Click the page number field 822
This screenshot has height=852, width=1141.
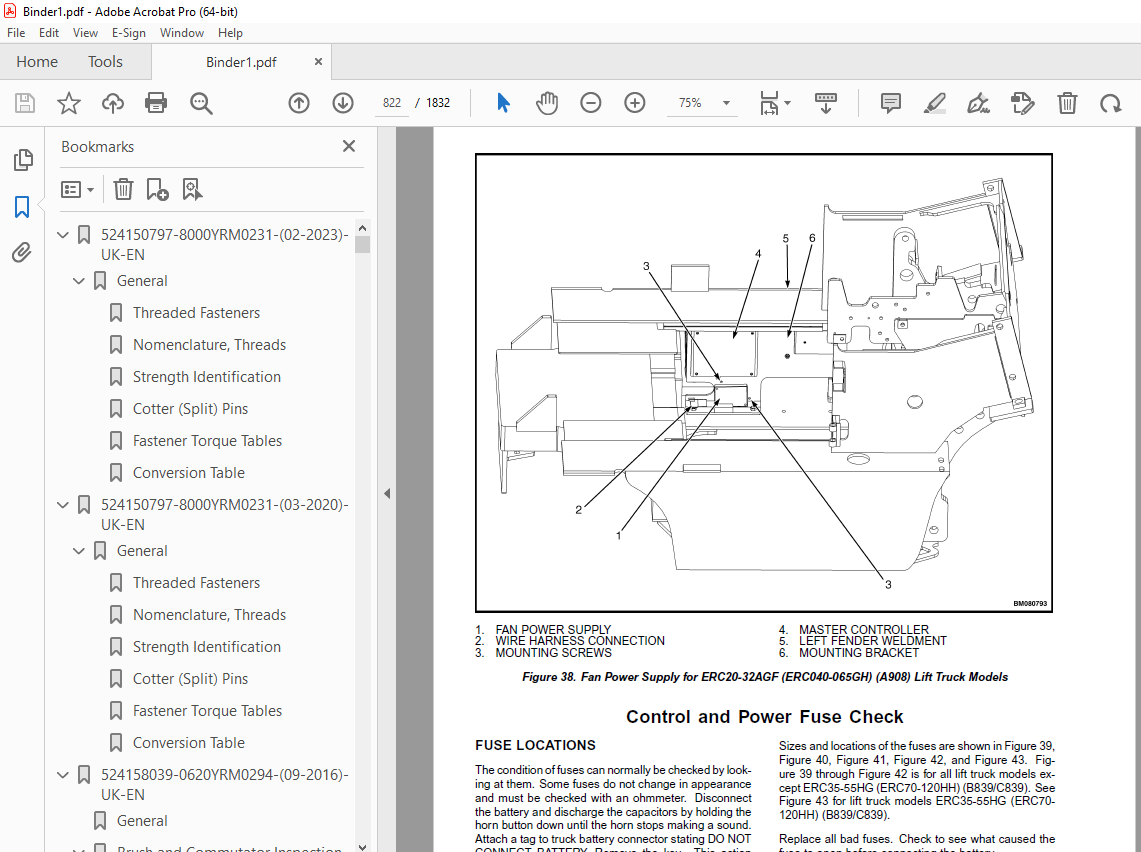(392, 103)
